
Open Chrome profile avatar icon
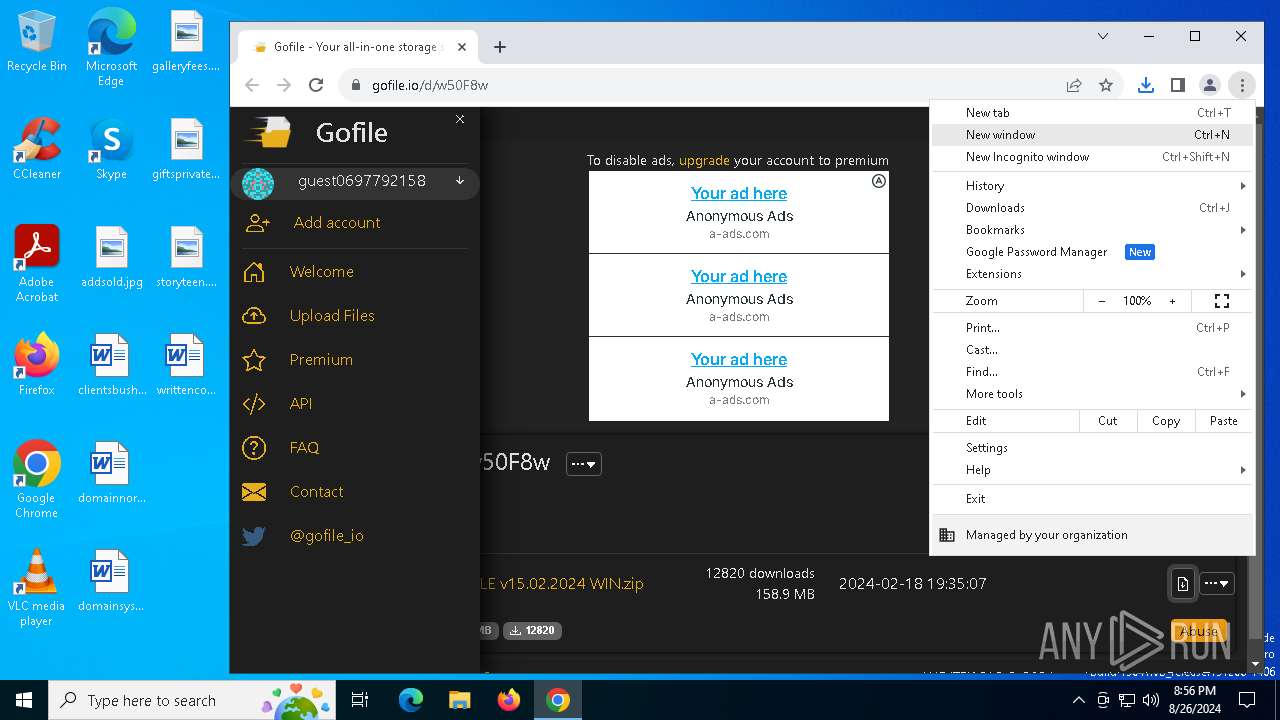[x=1210, y=85]
